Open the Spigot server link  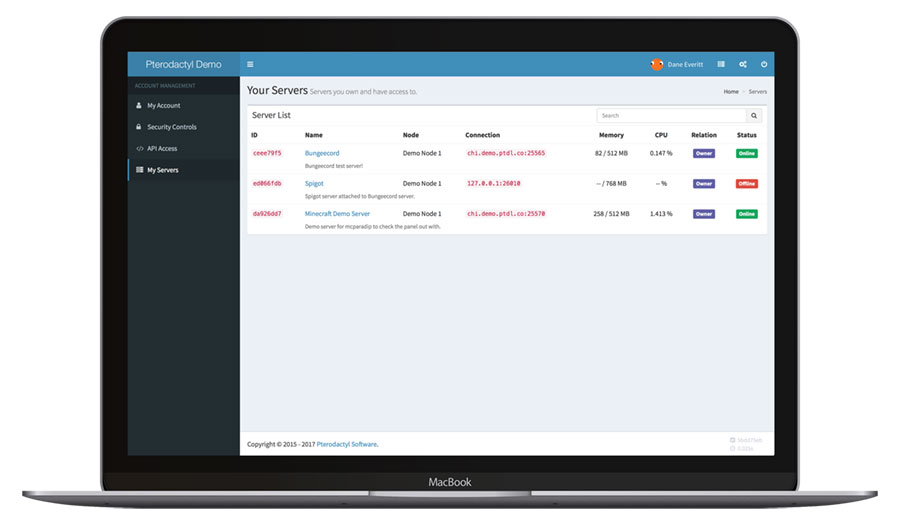(314, 184)
